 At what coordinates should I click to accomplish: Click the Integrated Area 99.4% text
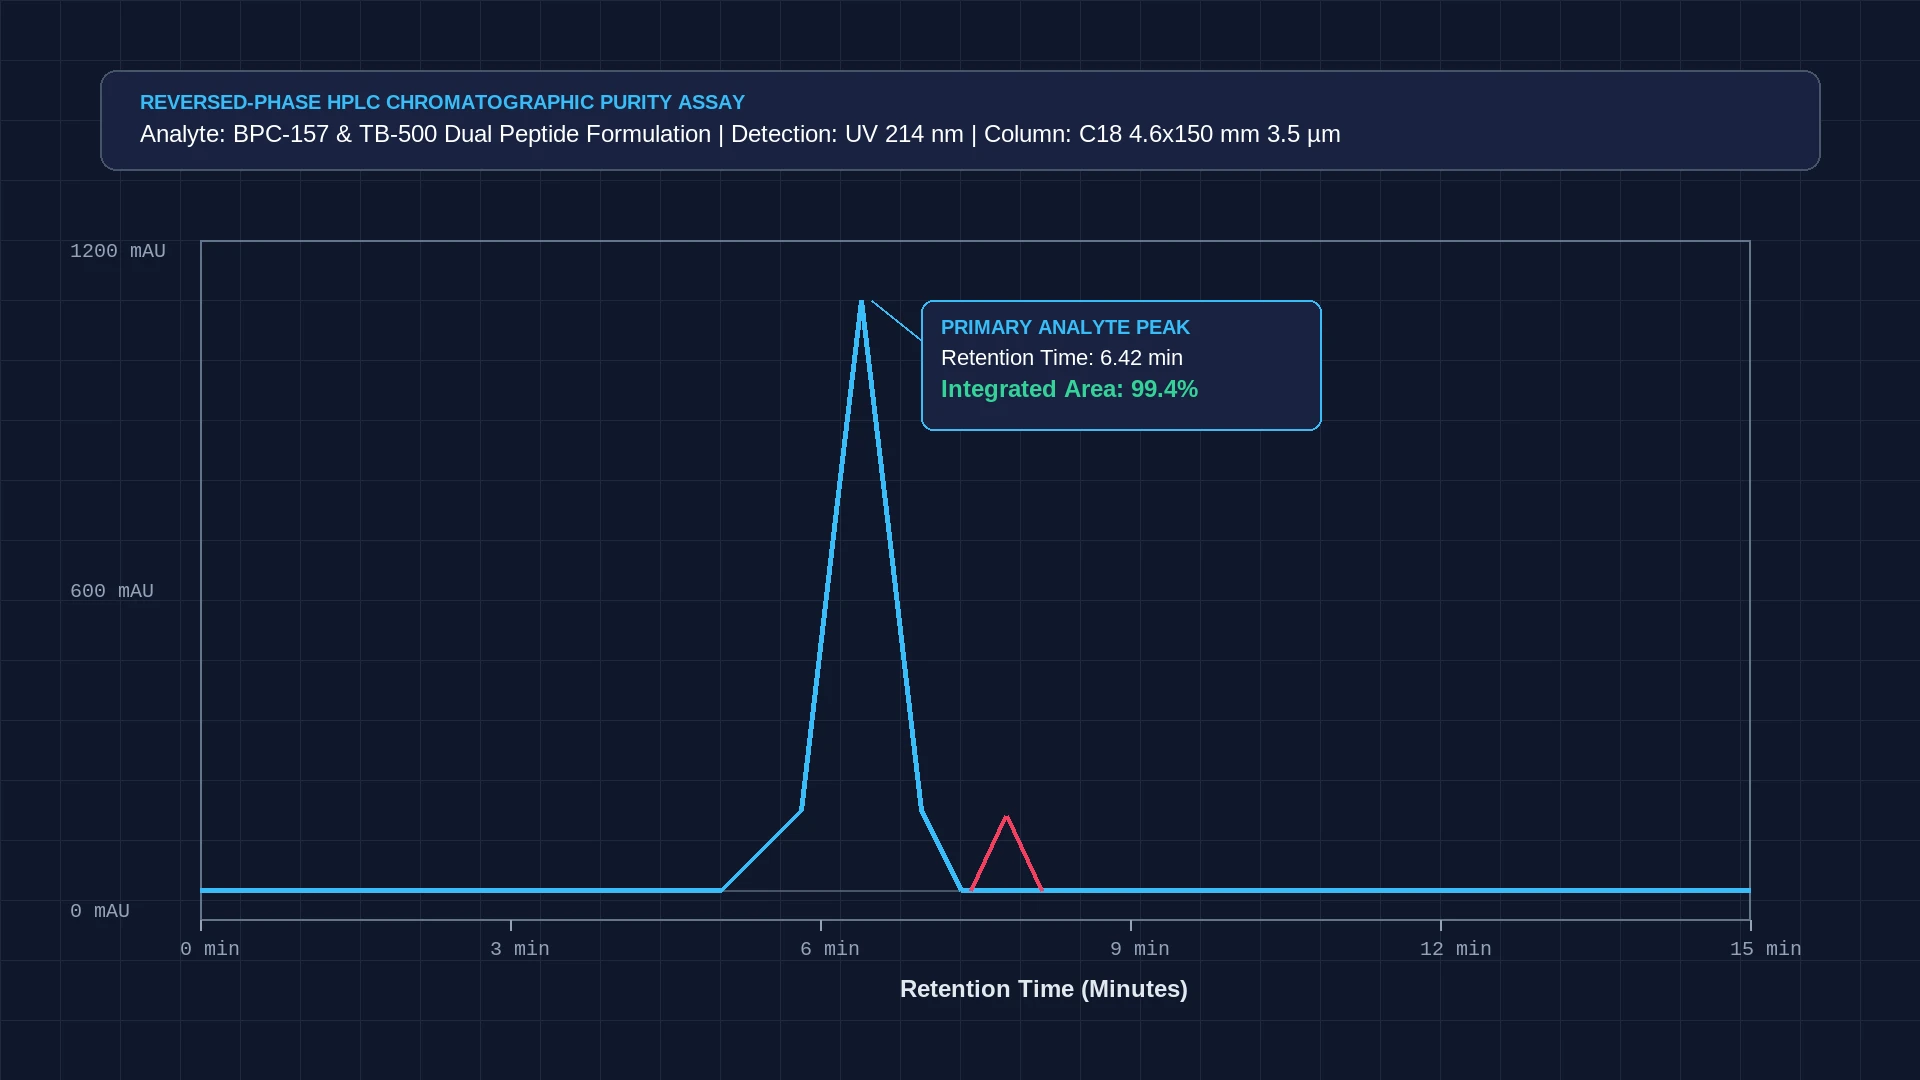[x=1069, y=389]
